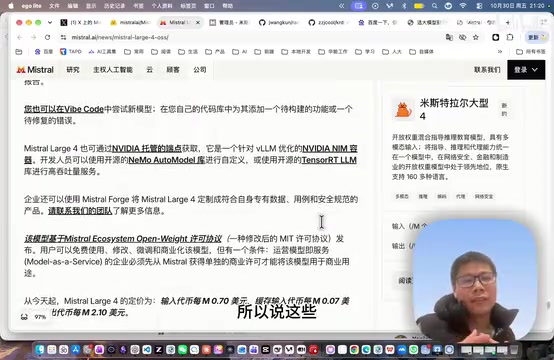
Task: Open App Store from the Dock
Action: tap(76, 350)
